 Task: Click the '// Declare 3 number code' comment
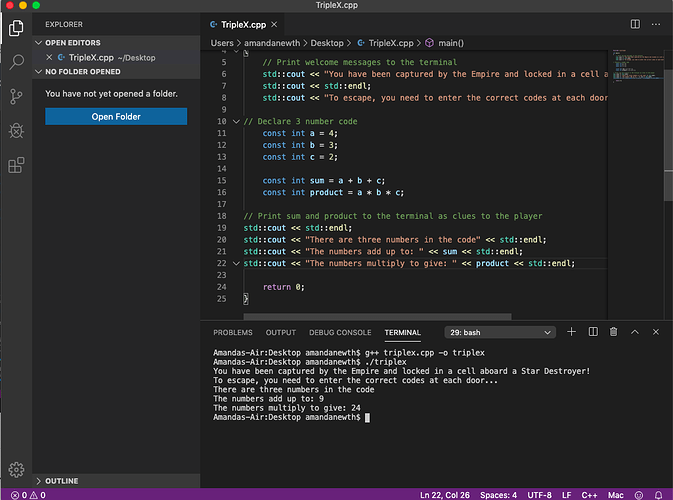[300, 121]
